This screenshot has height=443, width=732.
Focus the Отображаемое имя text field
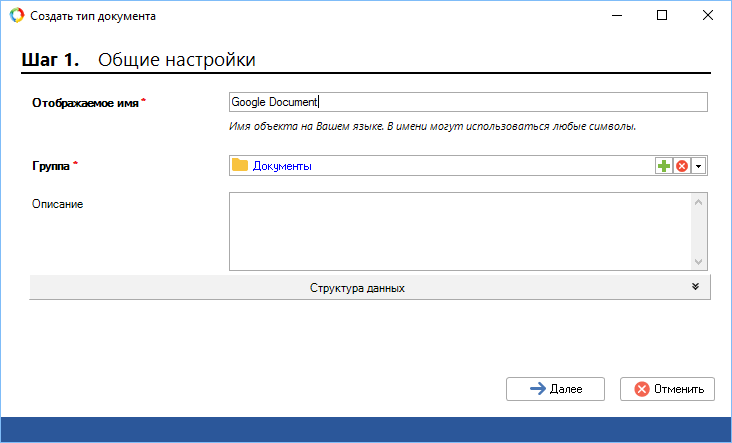click(468, 102)
